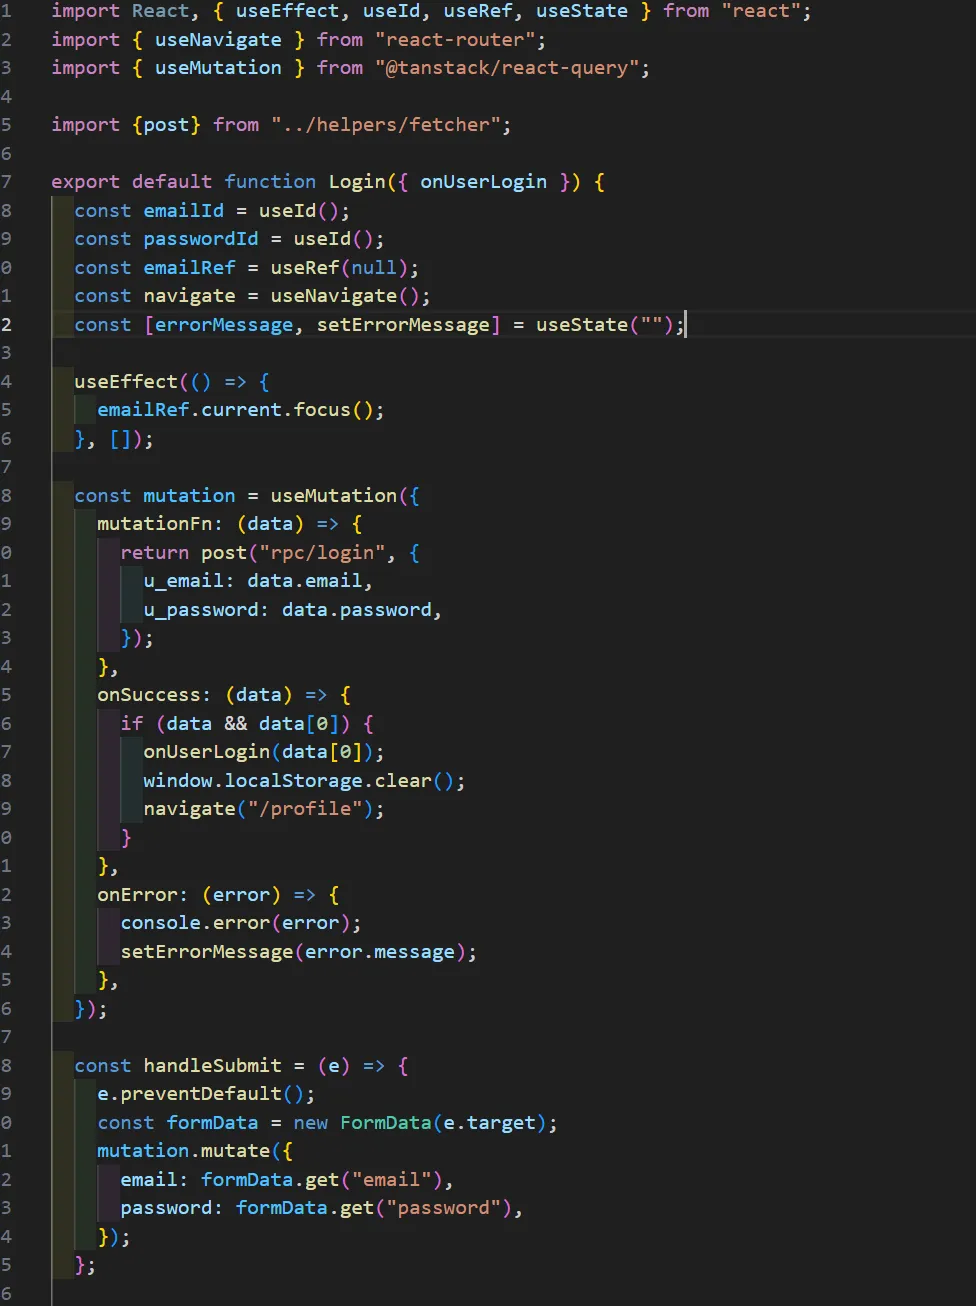Image resolution: width=976 pixels, height=1306 pixels.
Task: Place cursor on the useEffect call
Action: tap(125, 382)
